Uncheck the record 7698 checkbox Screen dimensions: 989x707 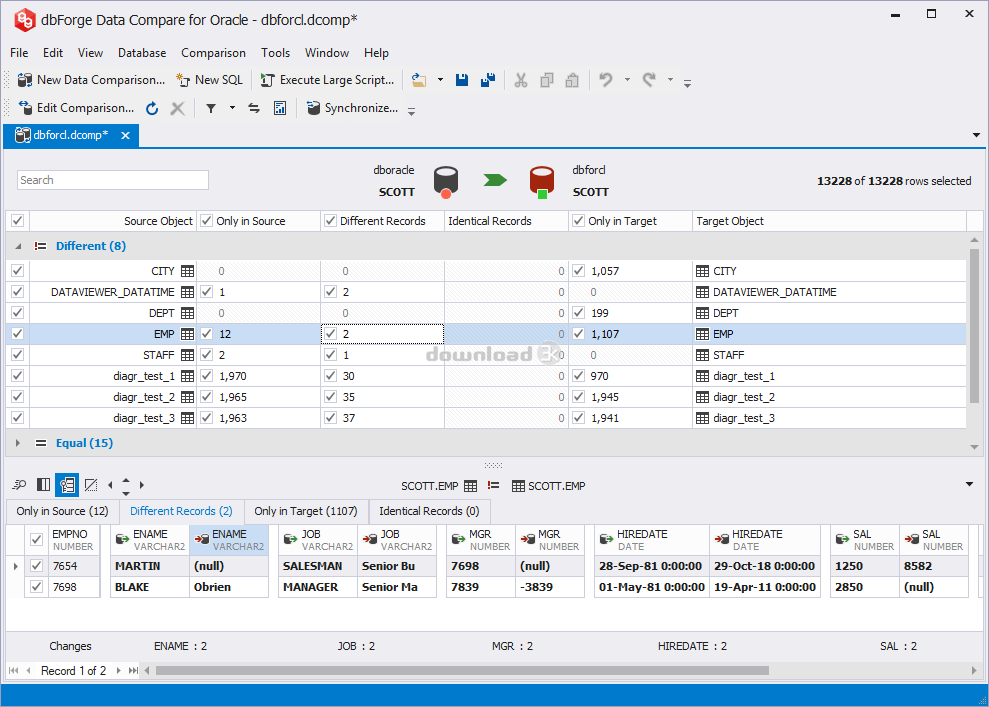tap(37, 587)
